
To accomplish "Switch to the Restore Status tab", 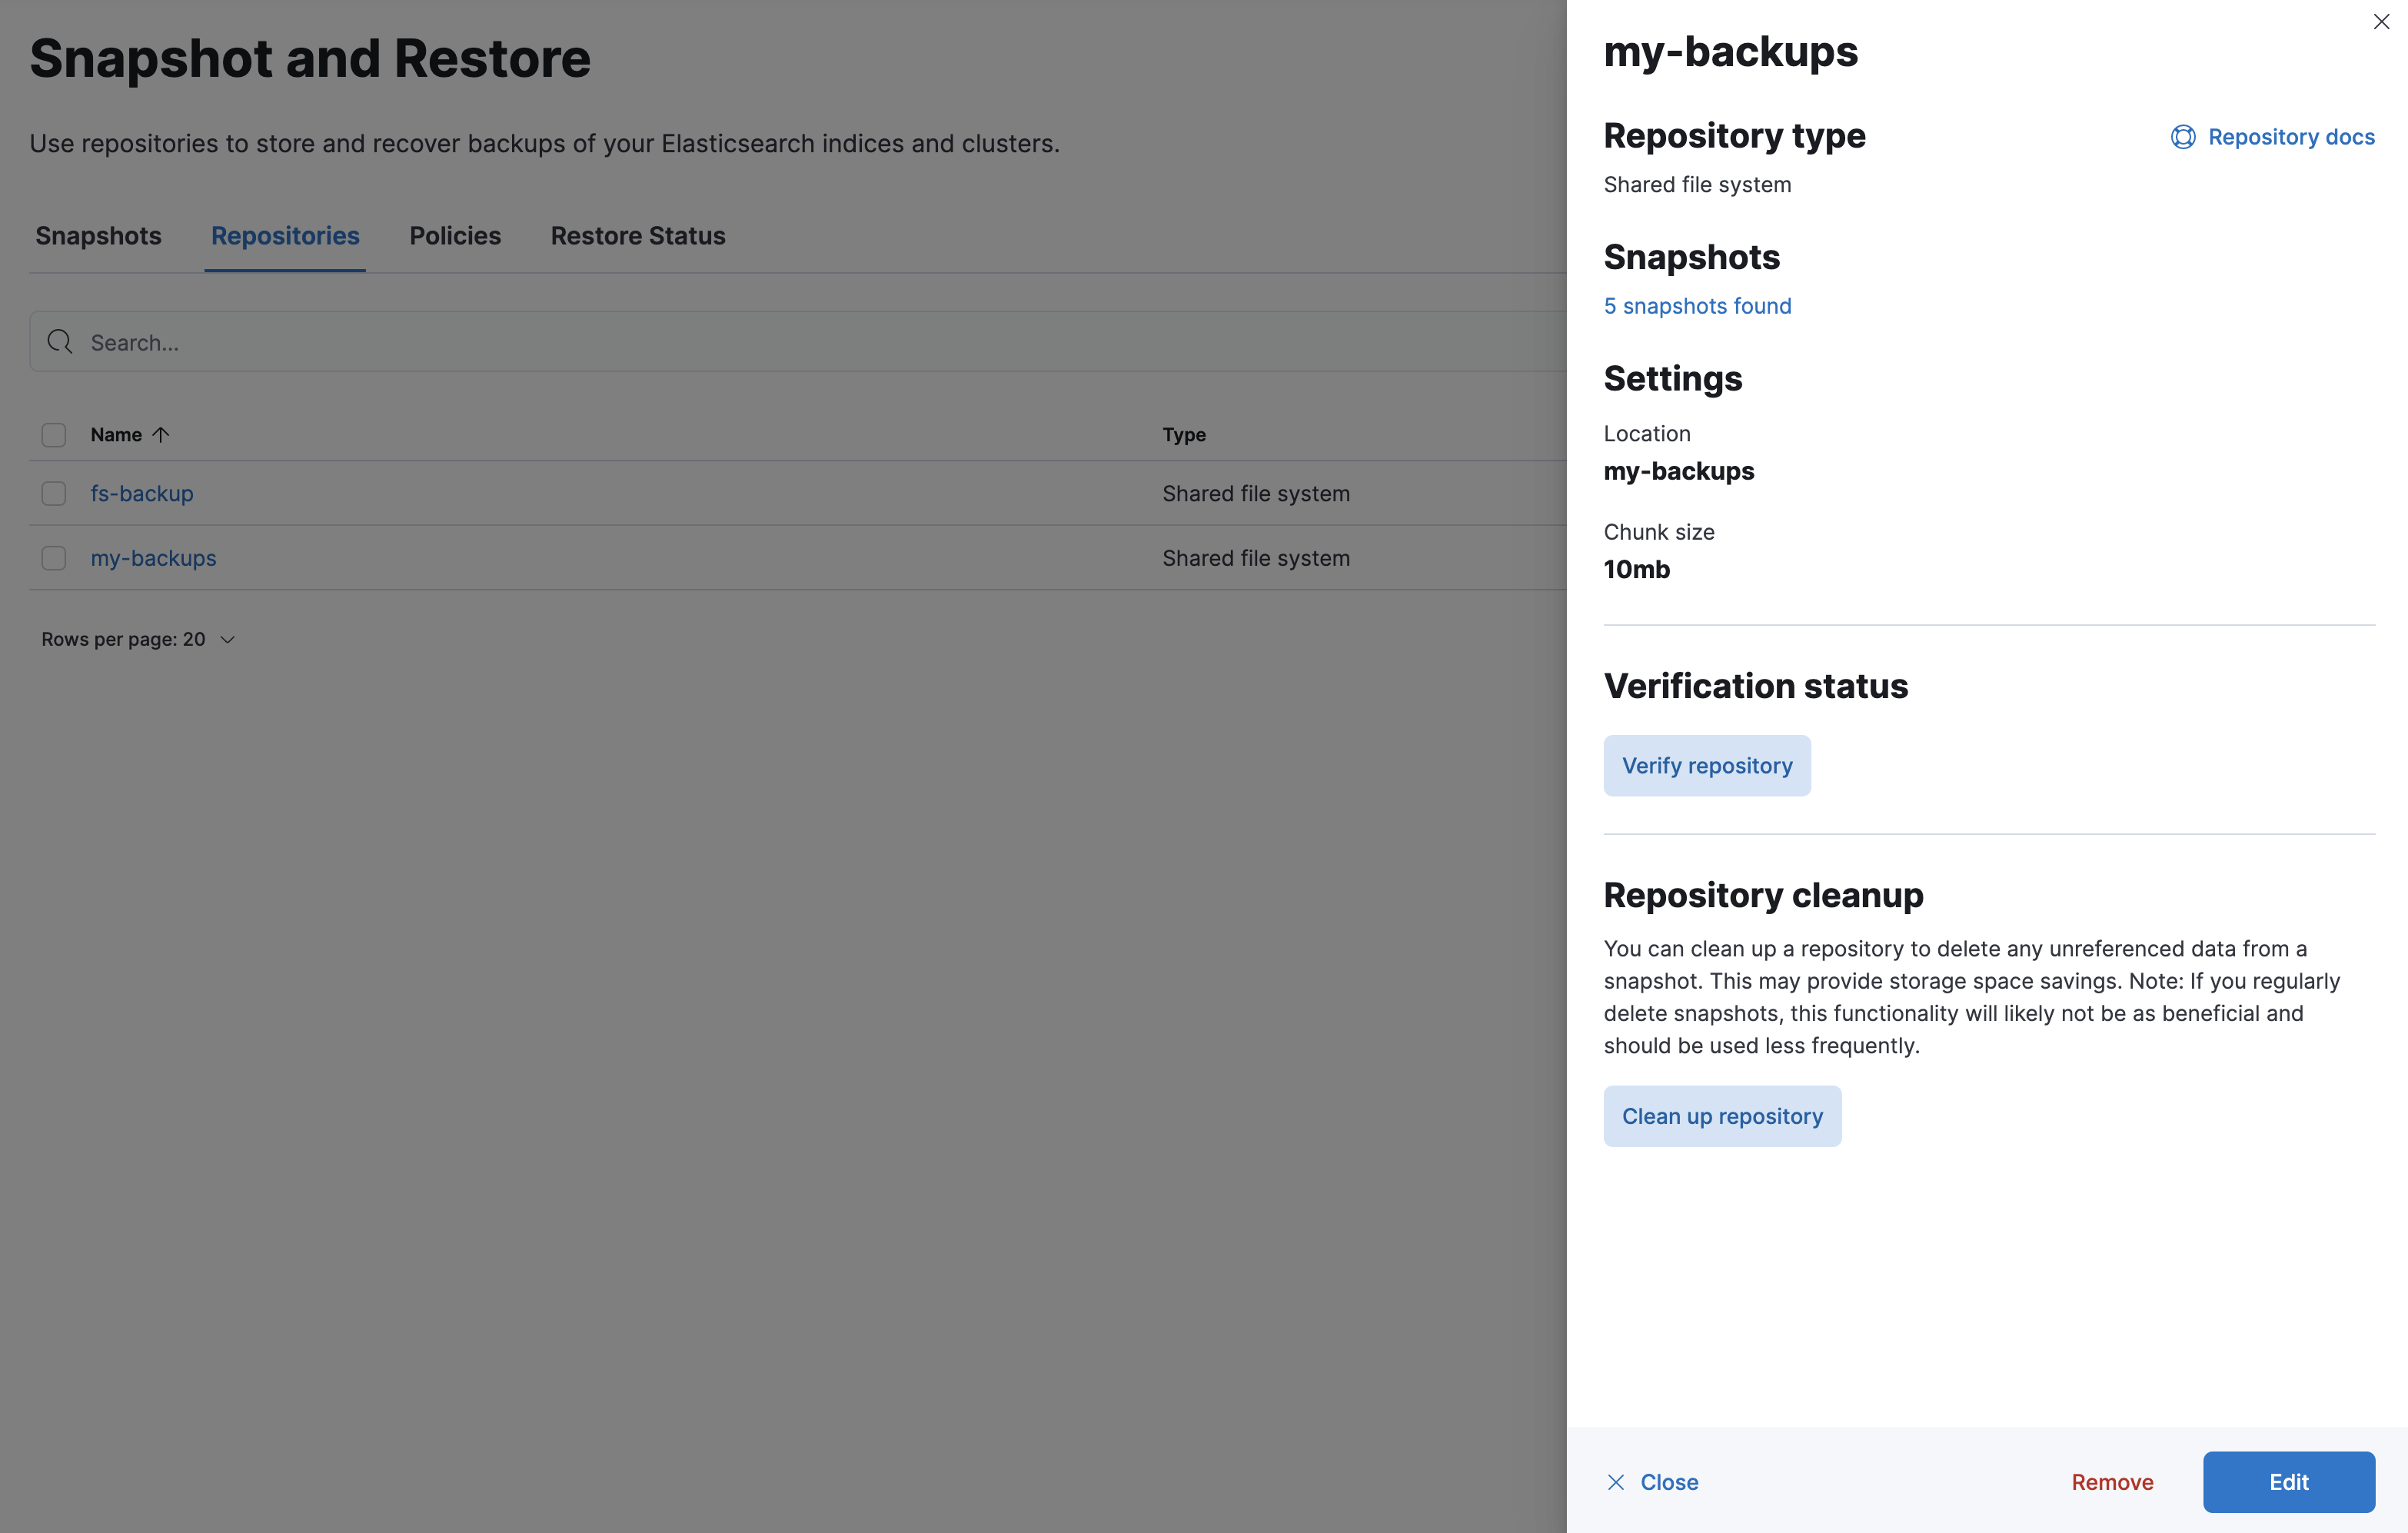I will [x=637, y=236].
